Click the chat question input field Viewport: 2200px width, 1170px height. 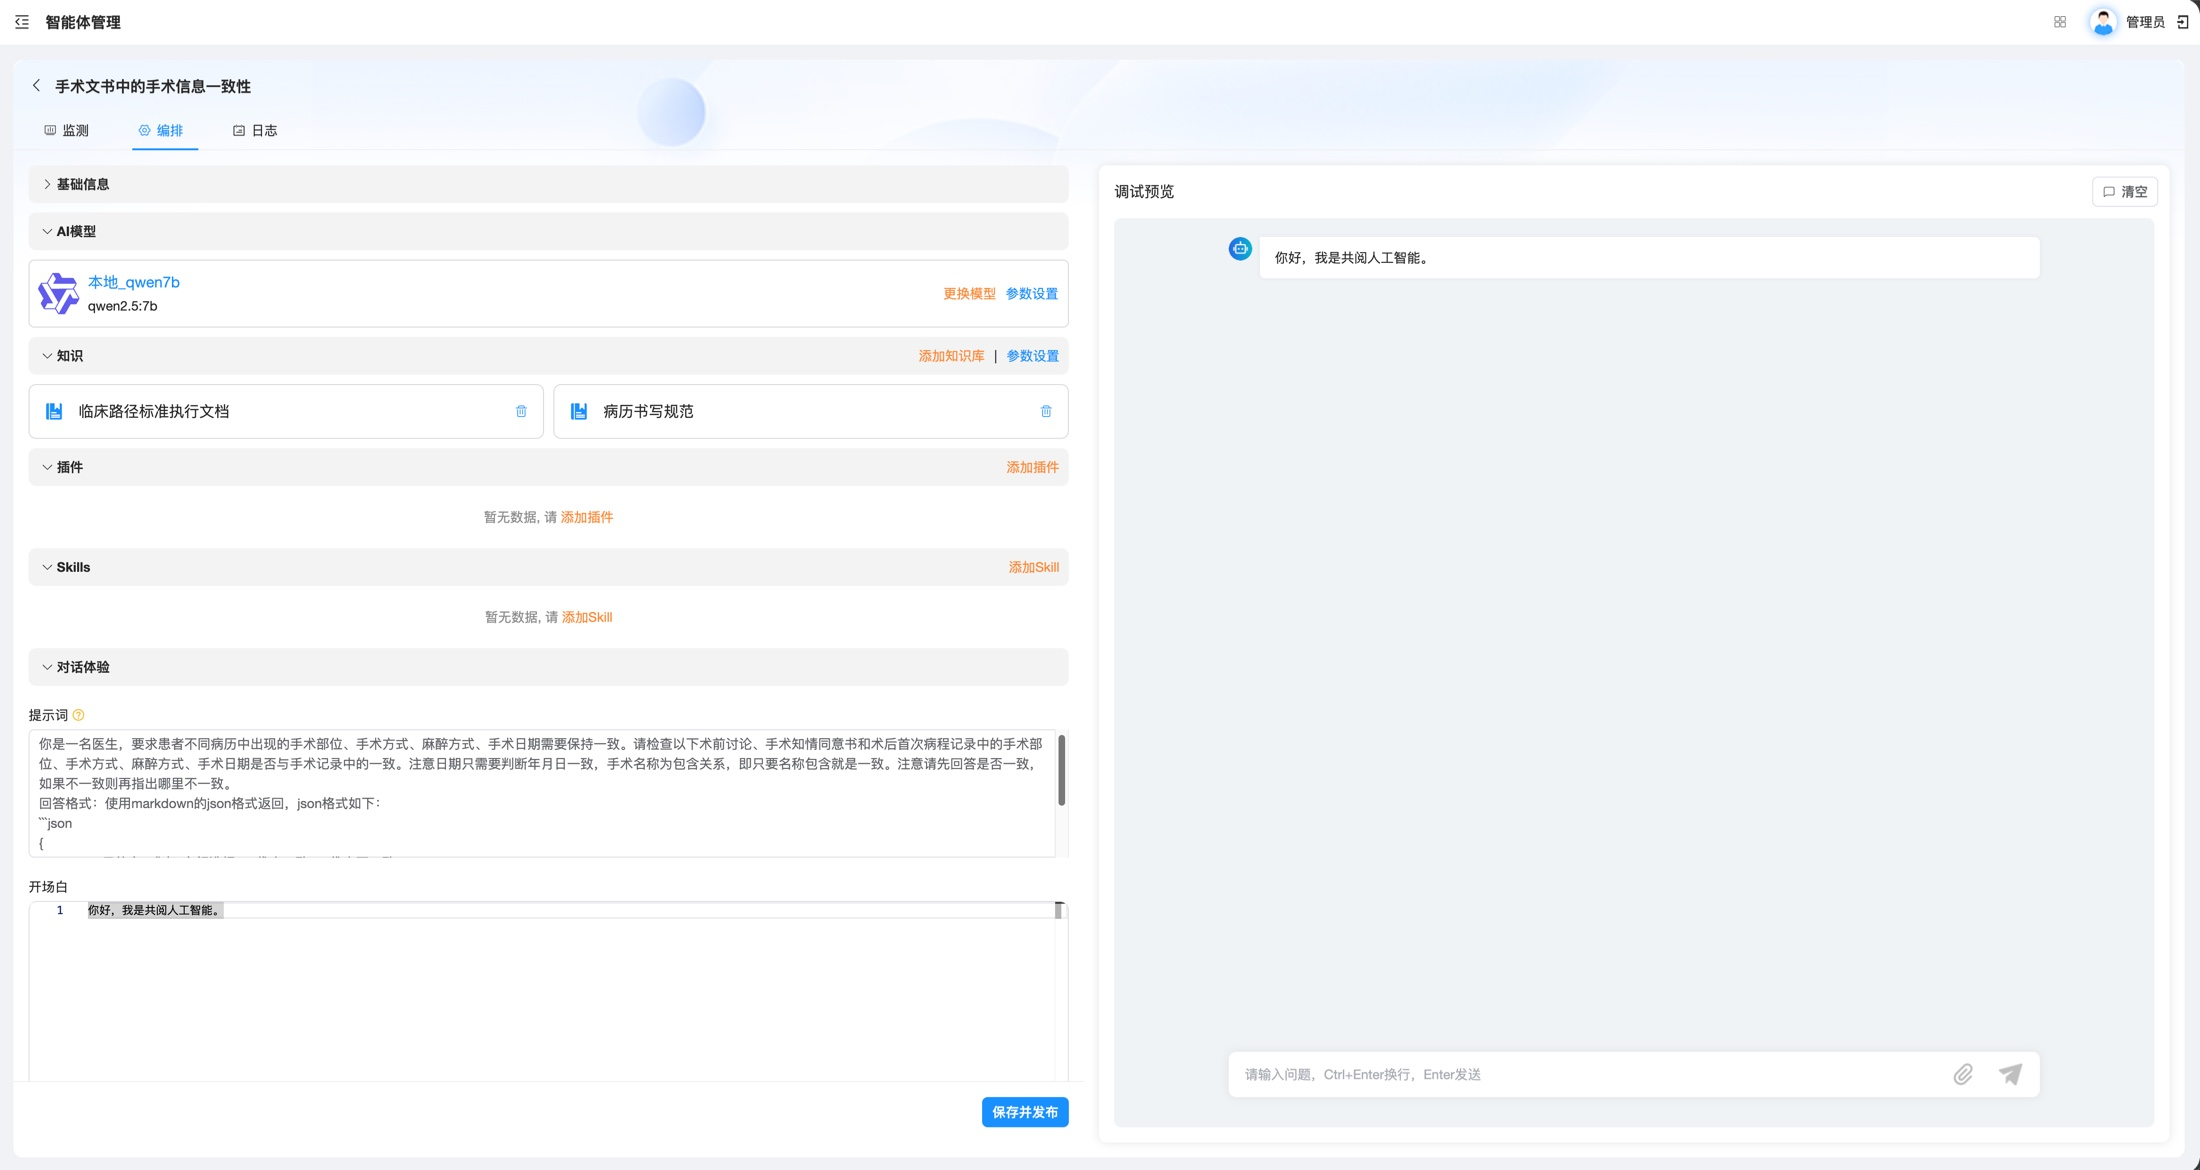tap(1590, 1074)
